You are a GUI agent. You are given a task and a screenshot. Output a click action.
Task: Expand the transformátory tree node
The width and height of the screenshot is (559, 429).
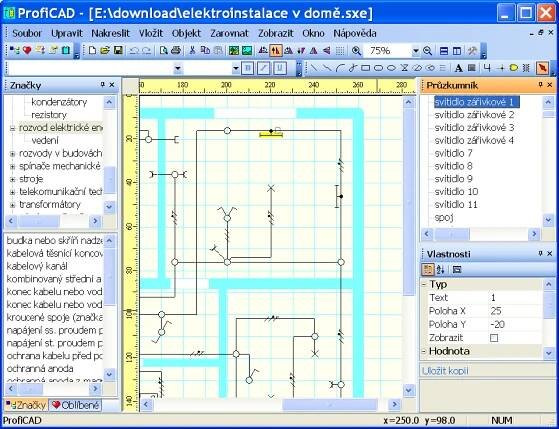[12, 205]
